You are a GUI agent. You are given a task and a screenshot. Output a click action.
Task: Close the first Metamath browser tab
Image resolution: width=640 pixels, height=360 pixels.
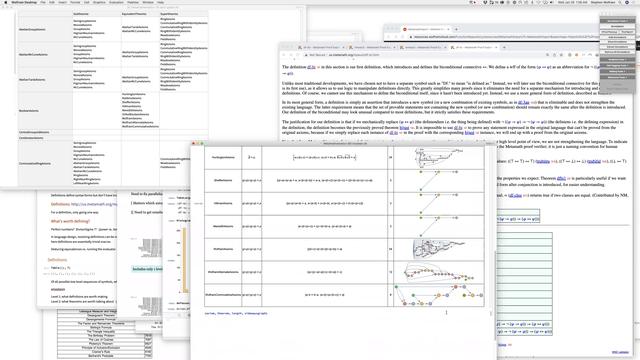pyautogui.click(x=343, y=47)
